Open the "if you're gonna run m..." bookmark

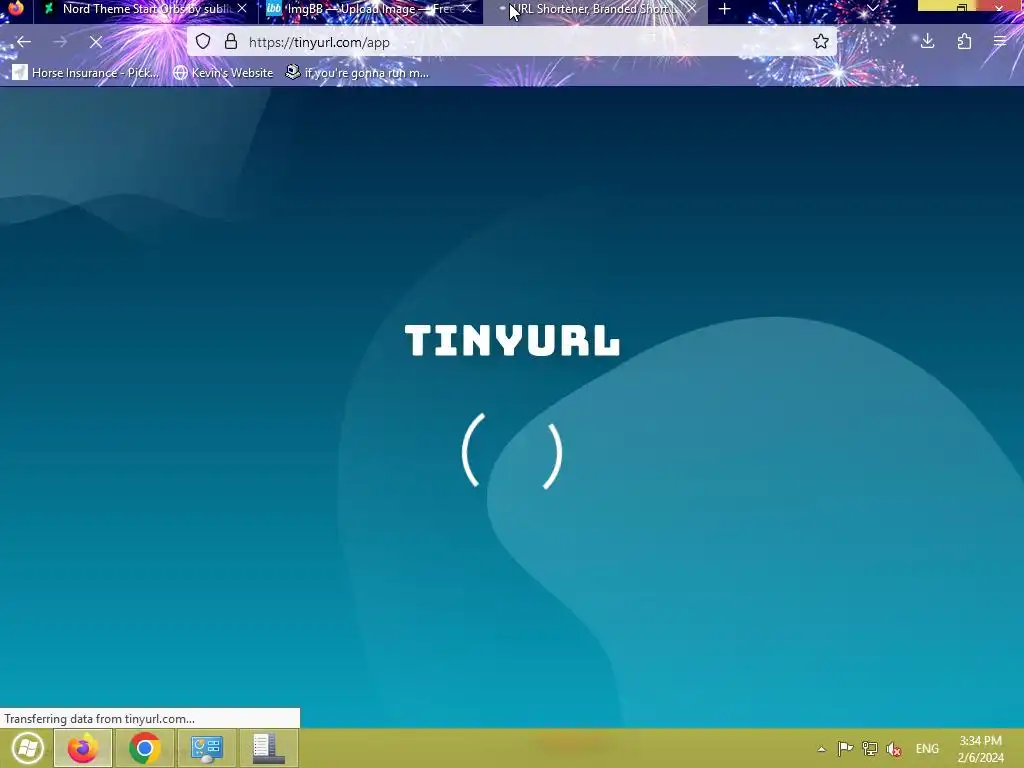tap(357, 72)
